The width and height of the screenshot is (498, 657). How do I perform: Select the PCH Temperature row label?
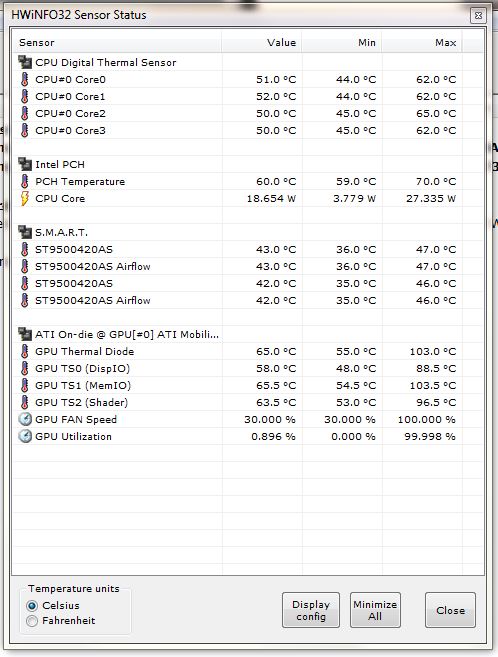[80, 181]
